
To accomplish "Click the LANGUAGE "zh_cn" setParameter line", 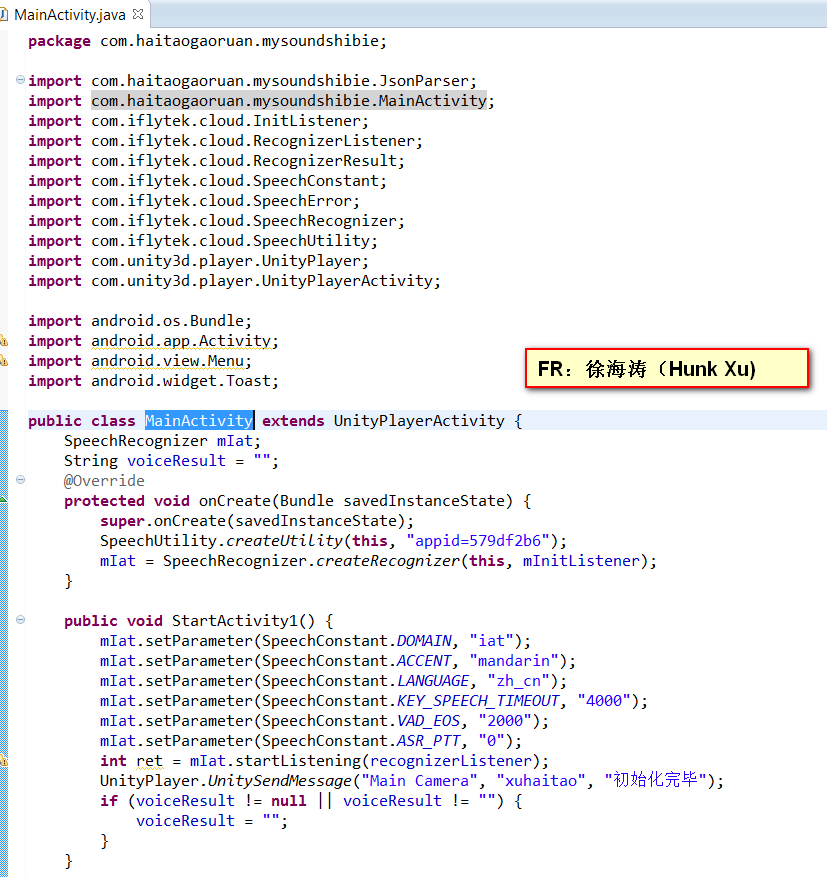I will coord(333,681).
